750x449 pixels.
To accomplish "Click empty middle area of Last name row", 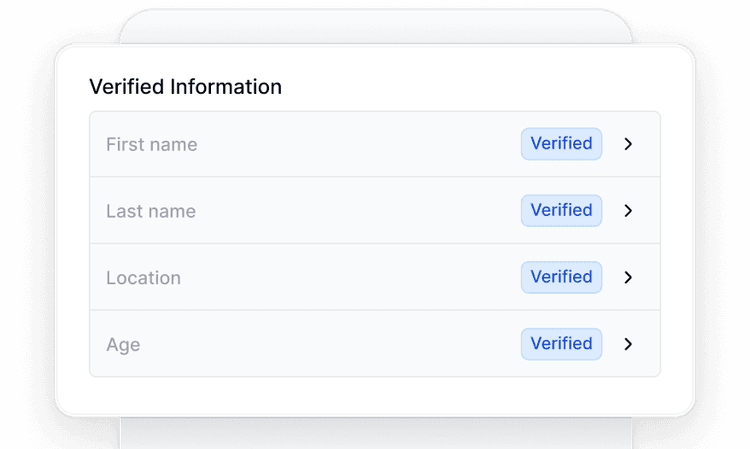I will (350, 211).
